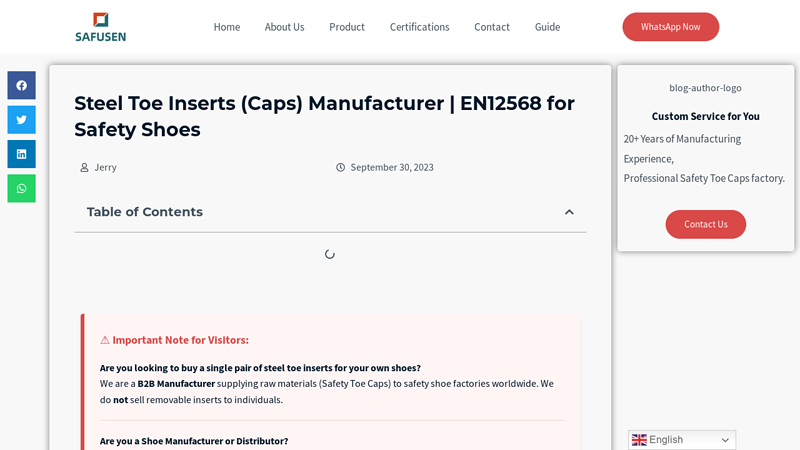The height and width of the screenshot is (450, 800).
Task: Open the Guide menu item
Action: 547,27
